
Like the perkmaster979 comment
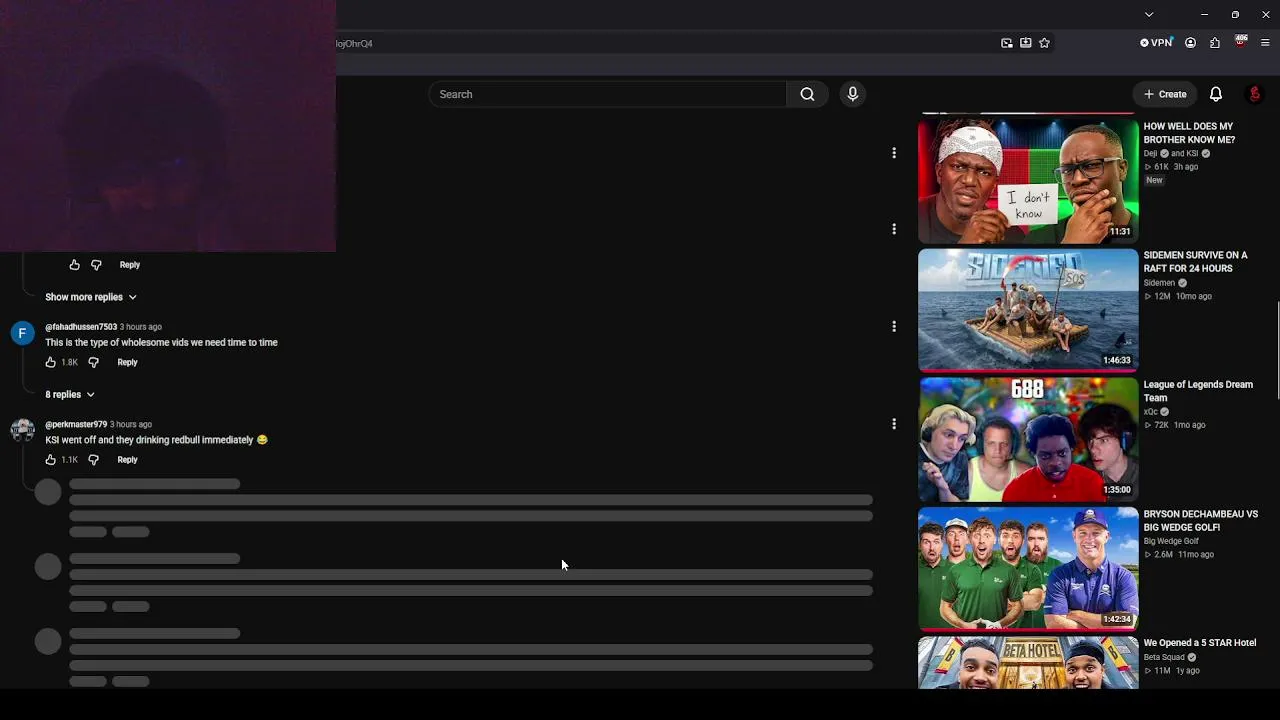tap(51, 460)
